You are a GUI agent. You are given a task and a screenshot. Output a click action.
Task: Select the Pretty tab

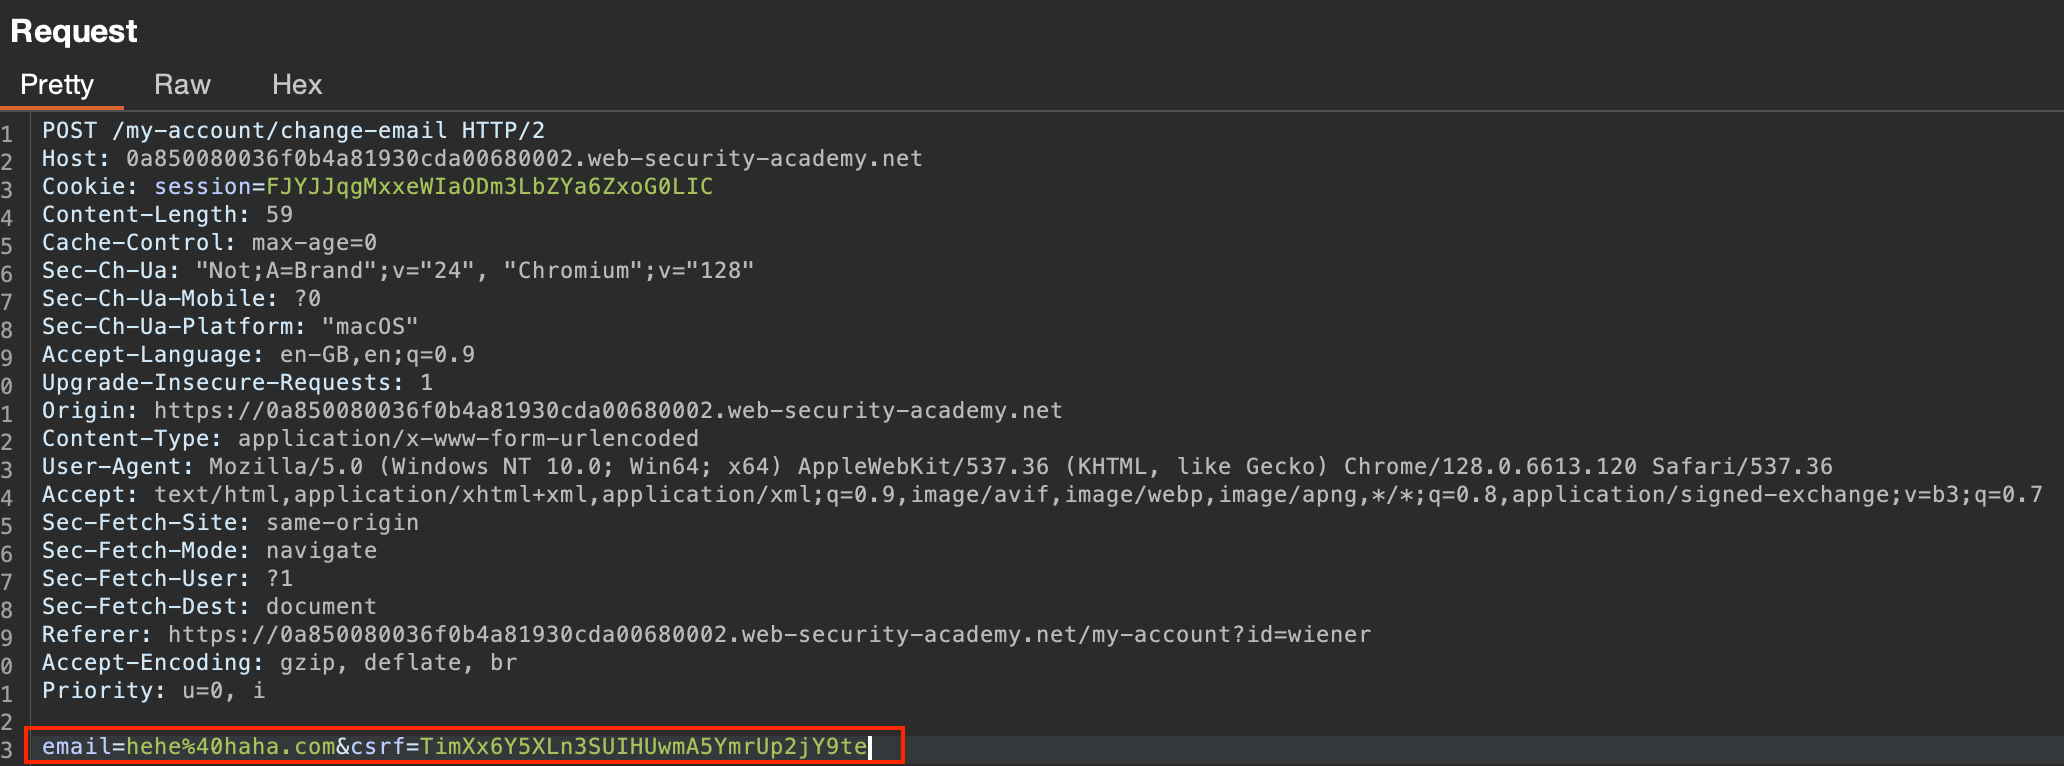57,85
